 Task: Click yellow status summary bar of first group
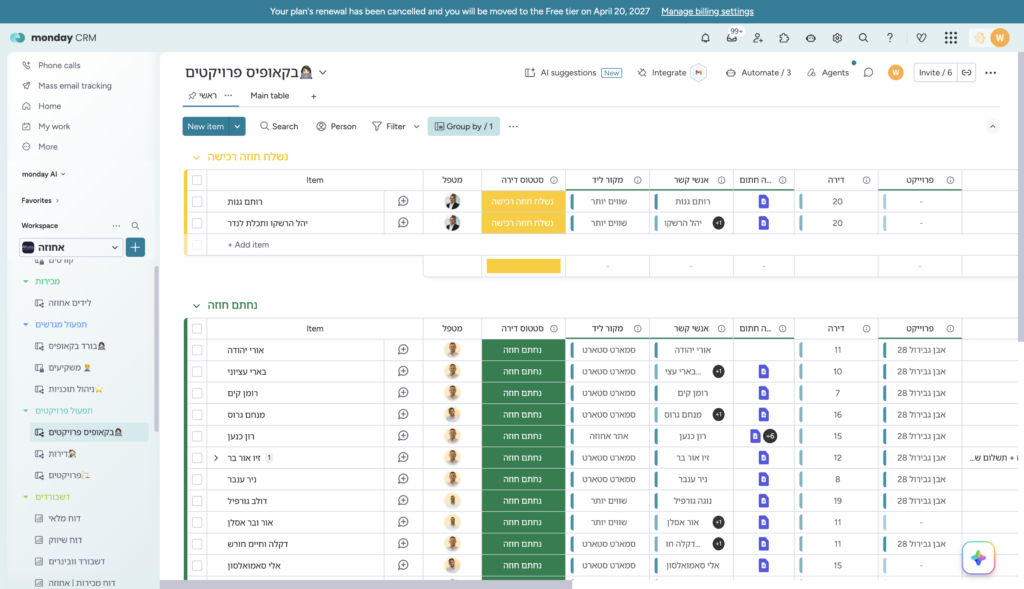pos(523,266)
